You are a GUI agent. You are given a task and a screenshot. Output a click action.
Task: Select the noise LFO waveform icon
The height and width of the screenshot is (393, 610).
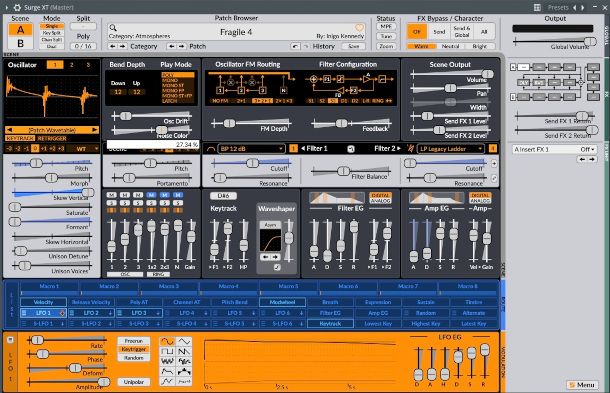(x=167, y=361)
